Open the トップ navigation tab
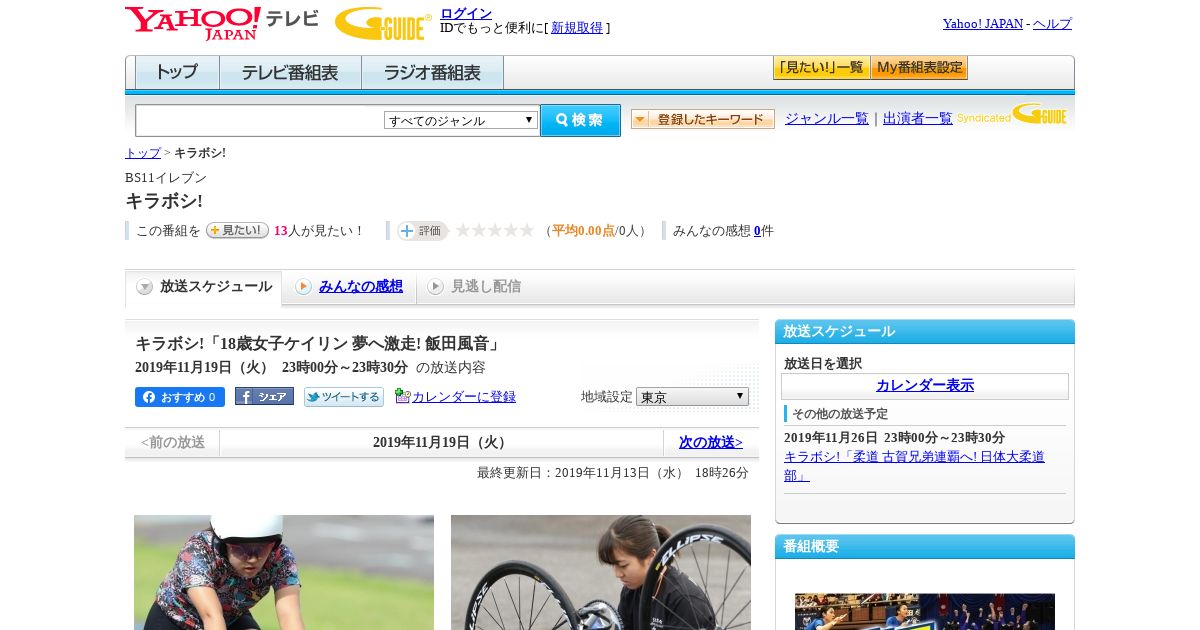 click(x=177, y=73)
